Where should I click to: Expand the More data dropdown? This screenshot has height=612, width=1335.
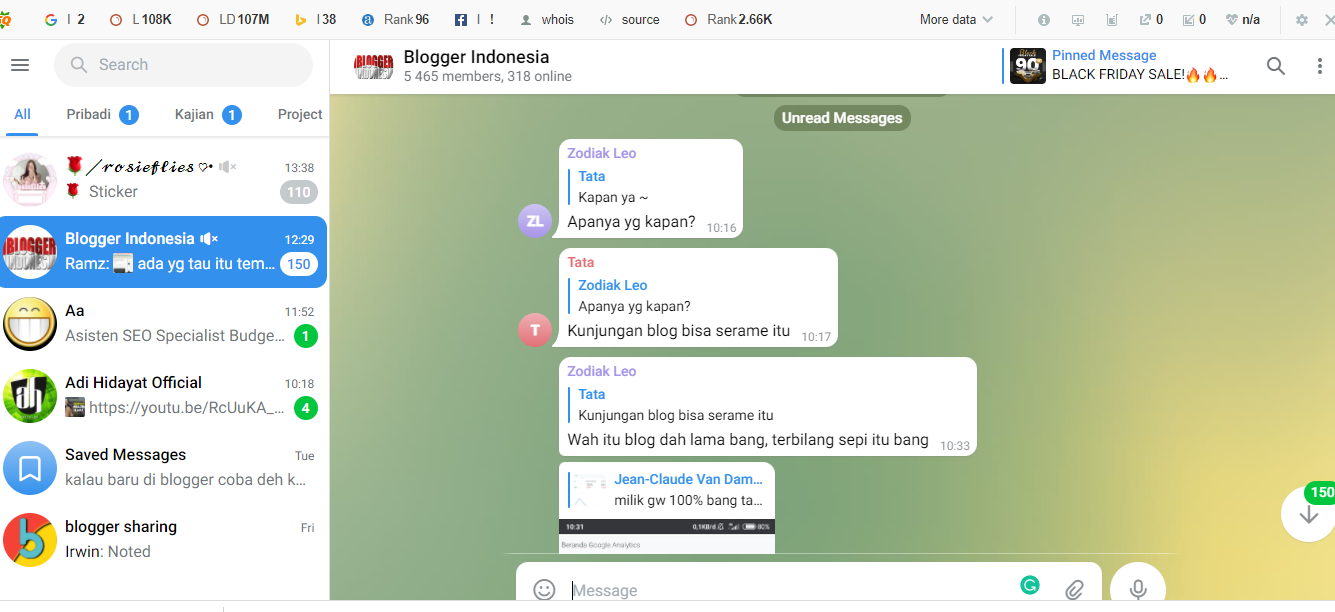coord(956,20)
